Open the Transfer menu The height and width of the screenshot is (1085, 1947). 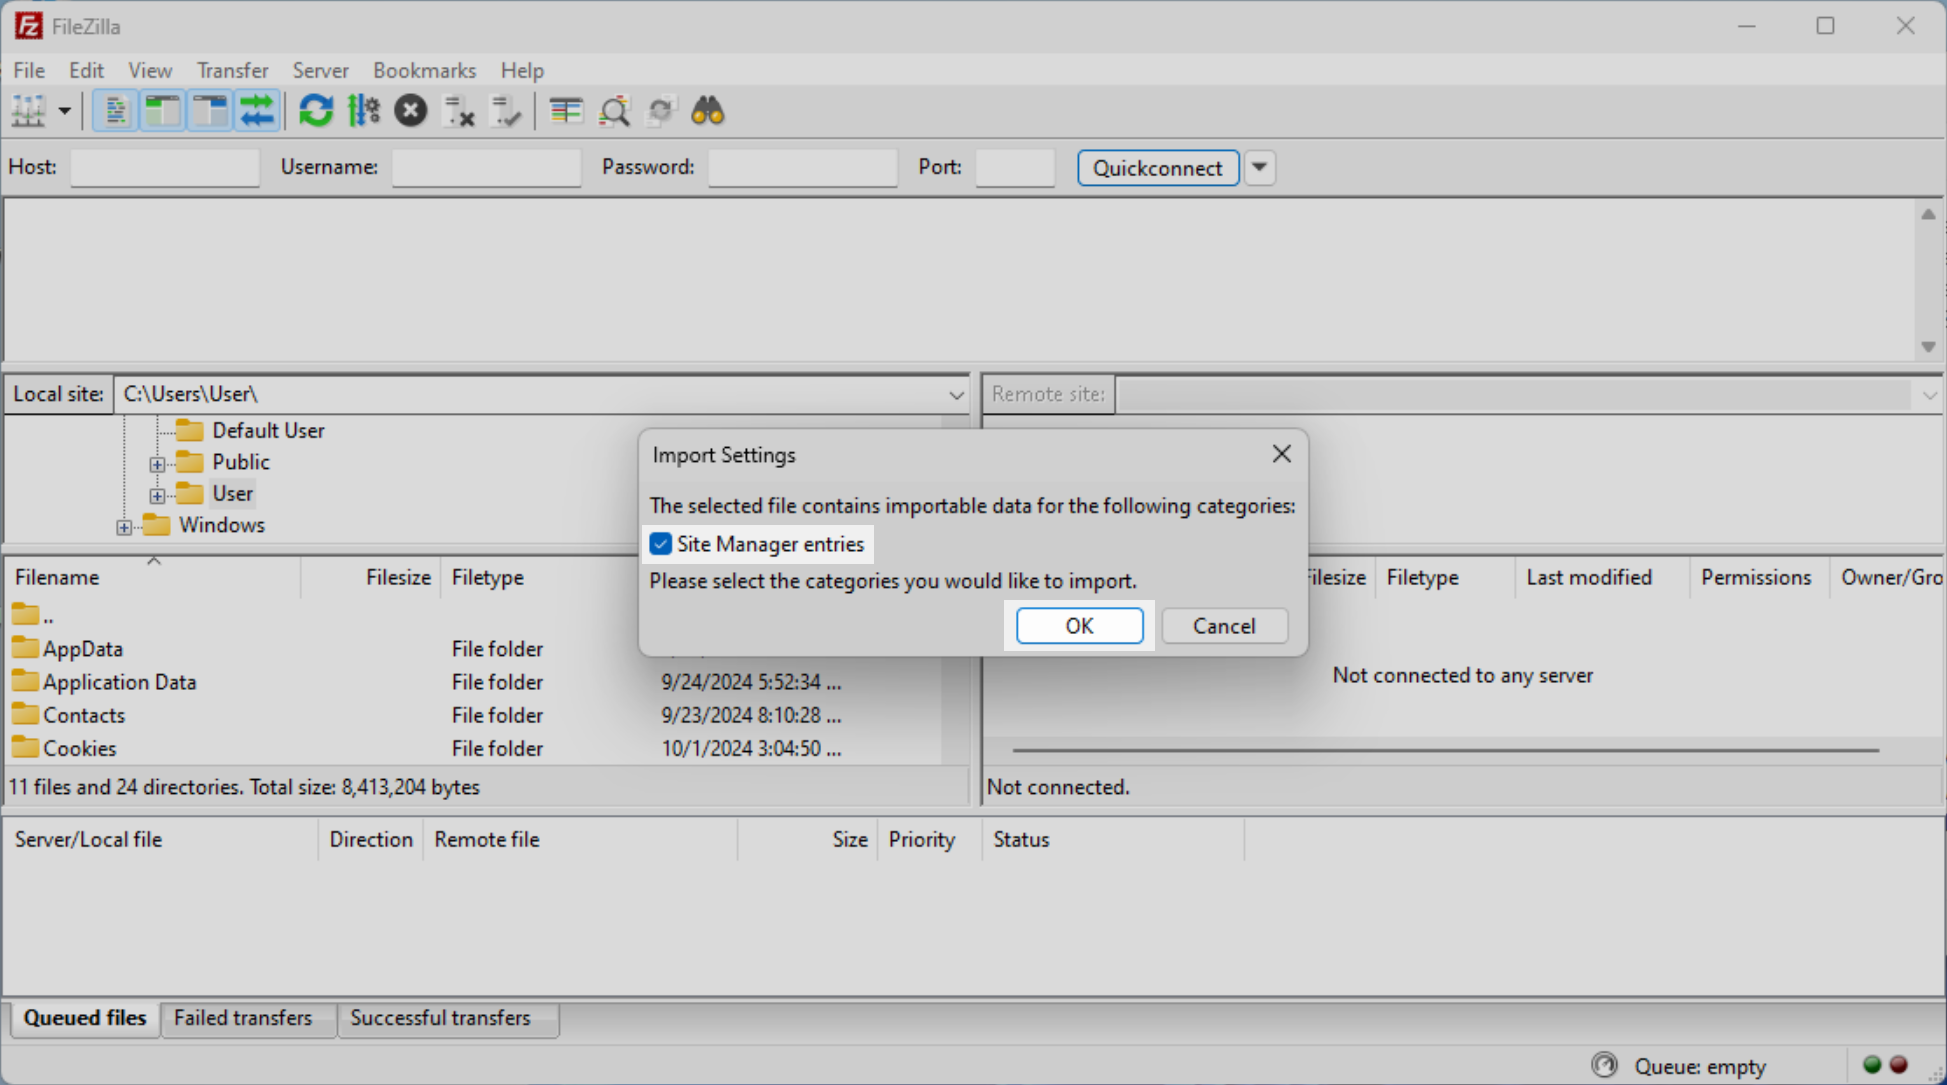click(x=232, y=70)
